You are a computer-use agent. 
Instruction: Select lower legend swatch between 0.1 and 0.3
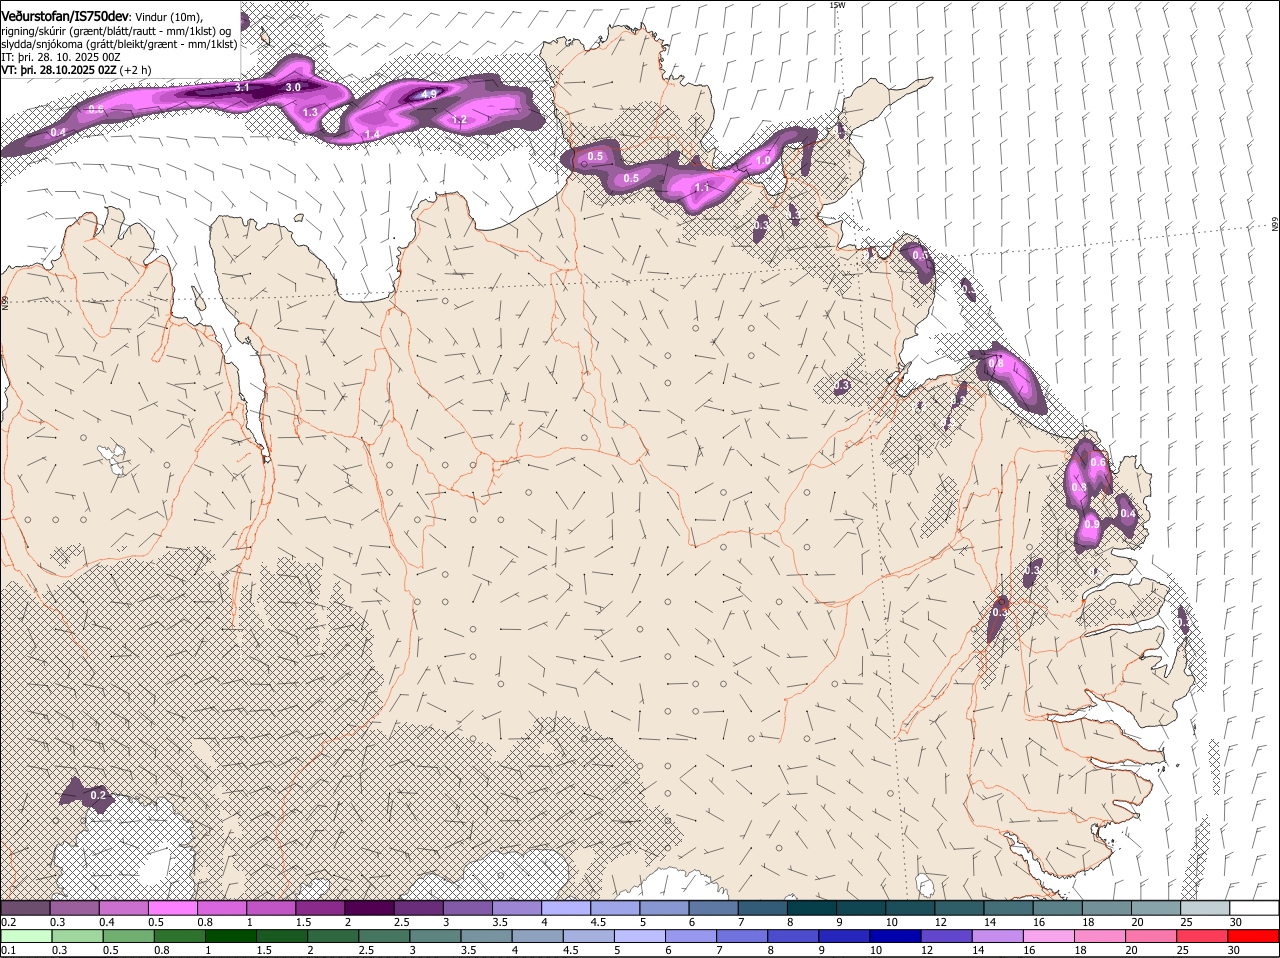[25, 936]
